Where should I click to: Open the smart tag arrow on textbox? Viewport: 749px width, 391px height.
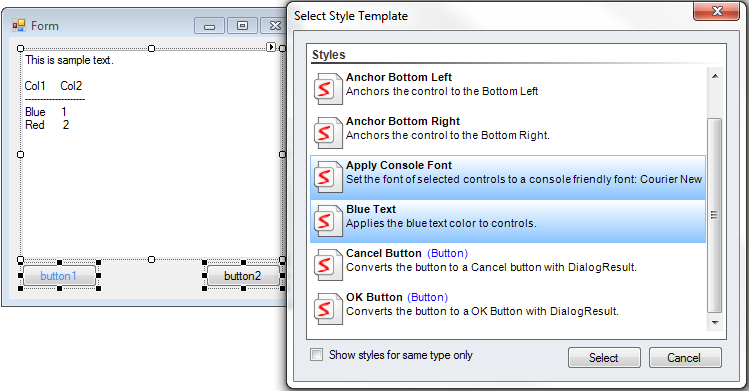pyautogui.click(x=271, y=47)
